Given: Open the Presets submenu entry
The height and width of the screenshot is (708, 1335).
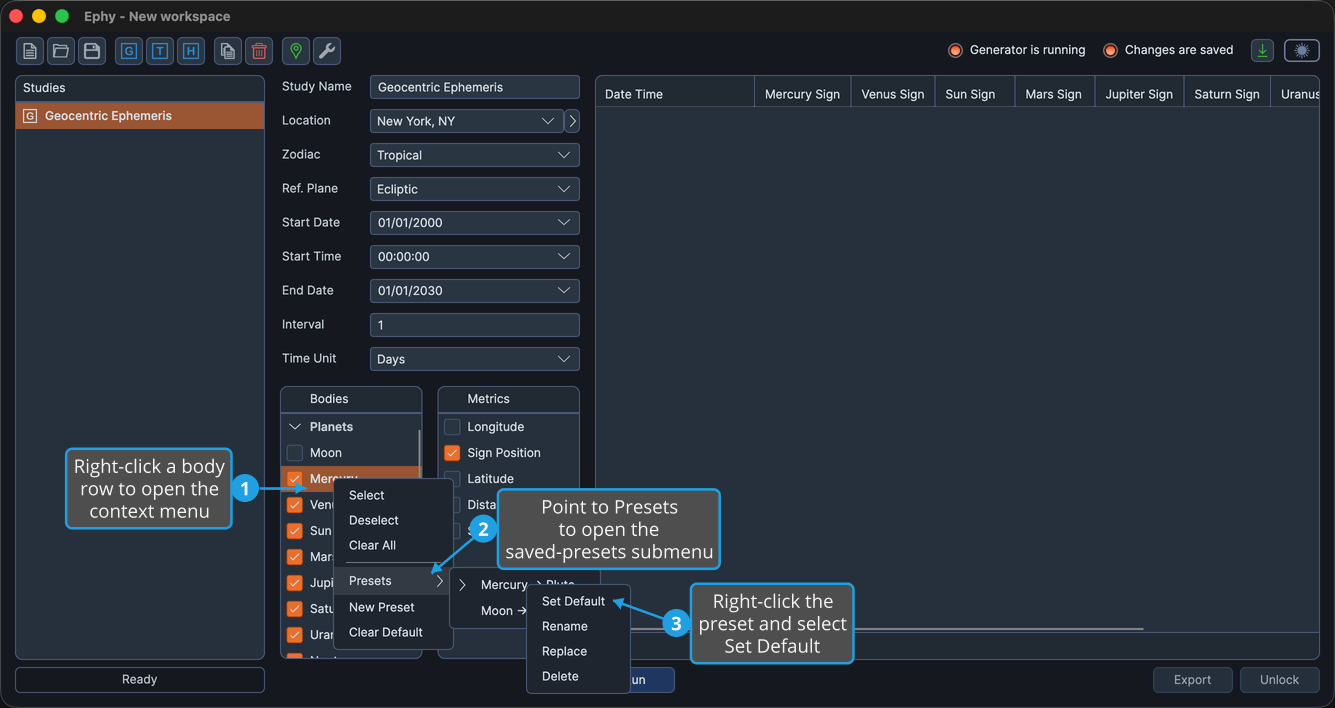Looking at the screenshot, I should 393,581.
